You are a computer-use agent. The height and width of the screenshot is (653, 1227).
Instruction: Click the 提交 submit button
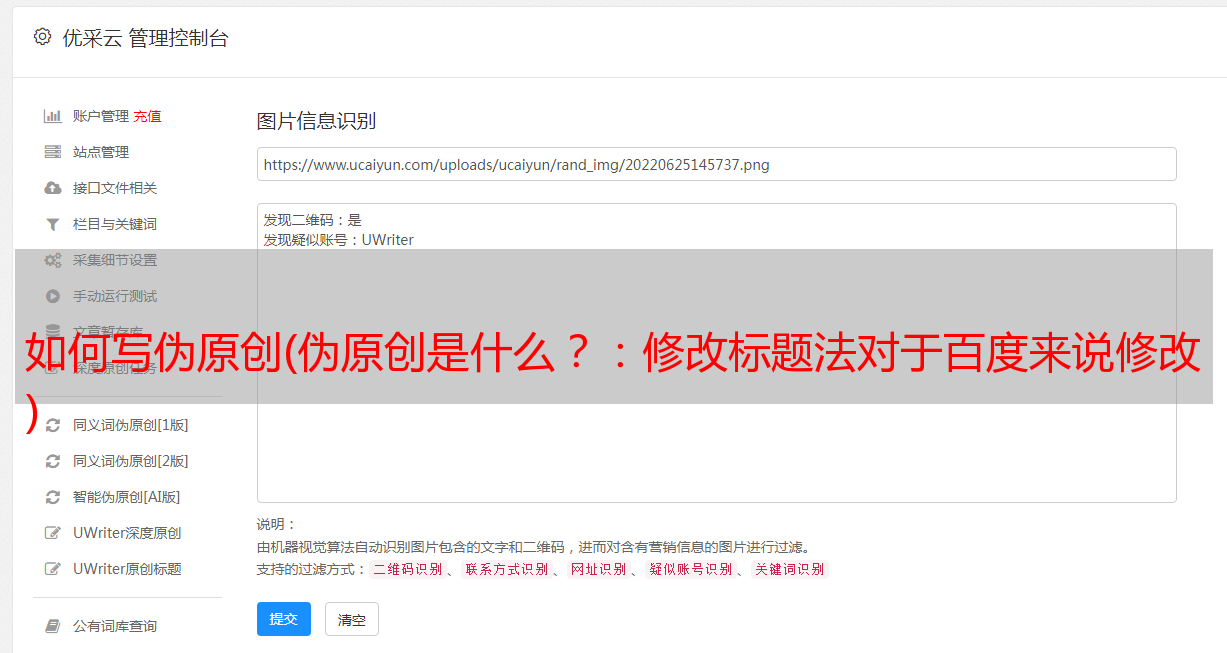pos(284,619)
